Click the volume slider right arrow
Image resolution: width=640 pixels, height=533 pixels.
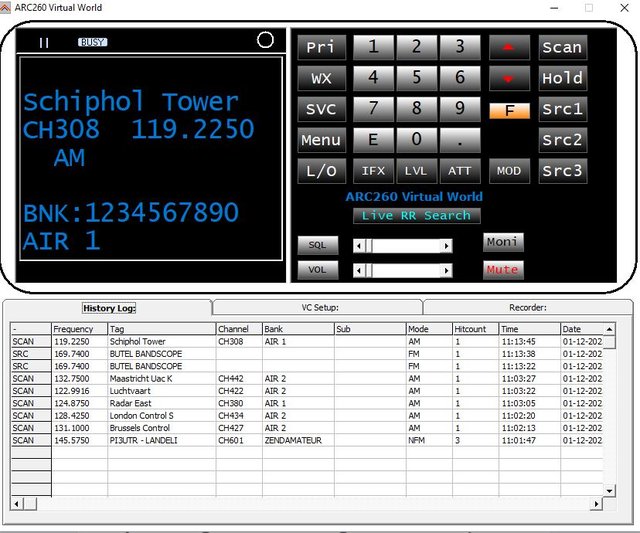(x=446, y=271)
